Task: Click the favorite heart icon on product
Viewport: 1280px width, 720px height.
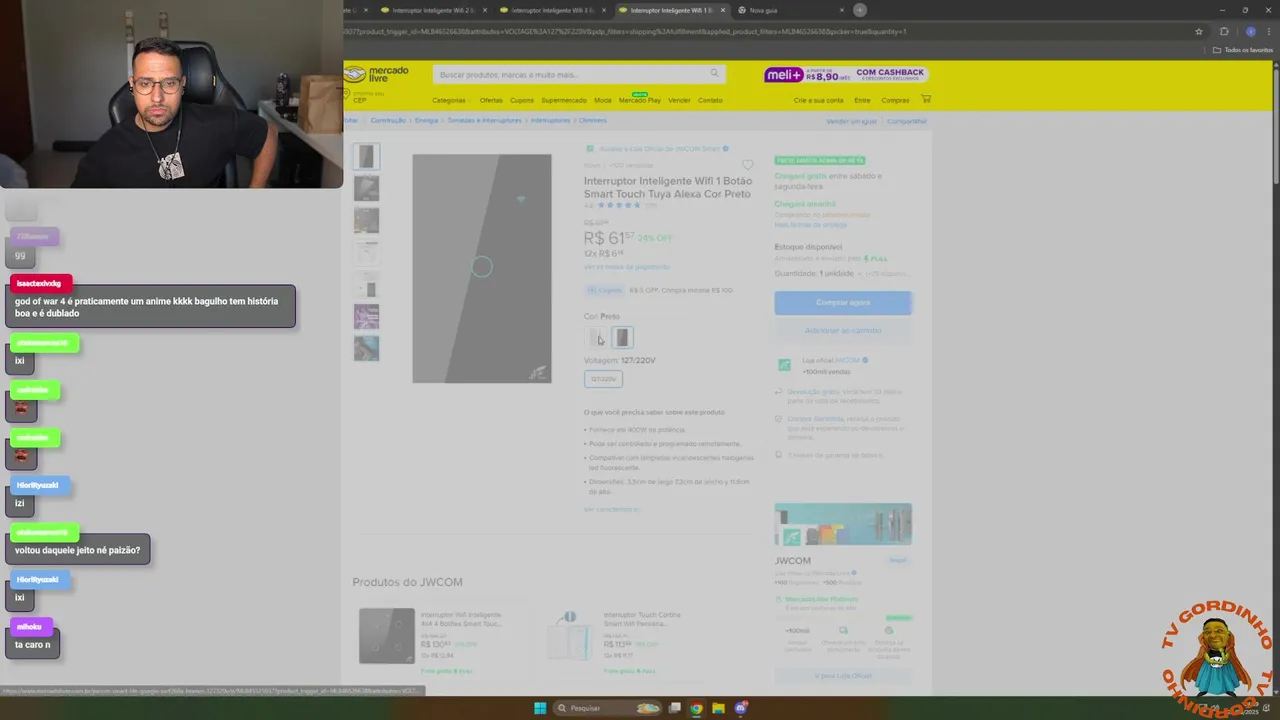Action: (x=747, y=164)
